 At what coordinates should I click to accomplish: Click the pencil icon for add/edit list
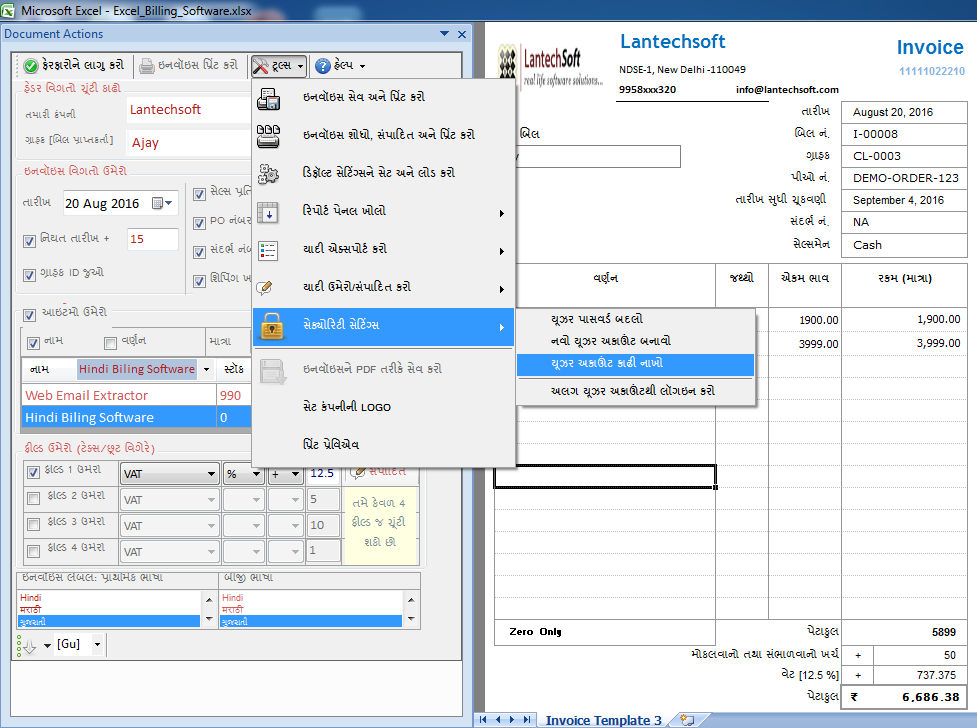265,287
